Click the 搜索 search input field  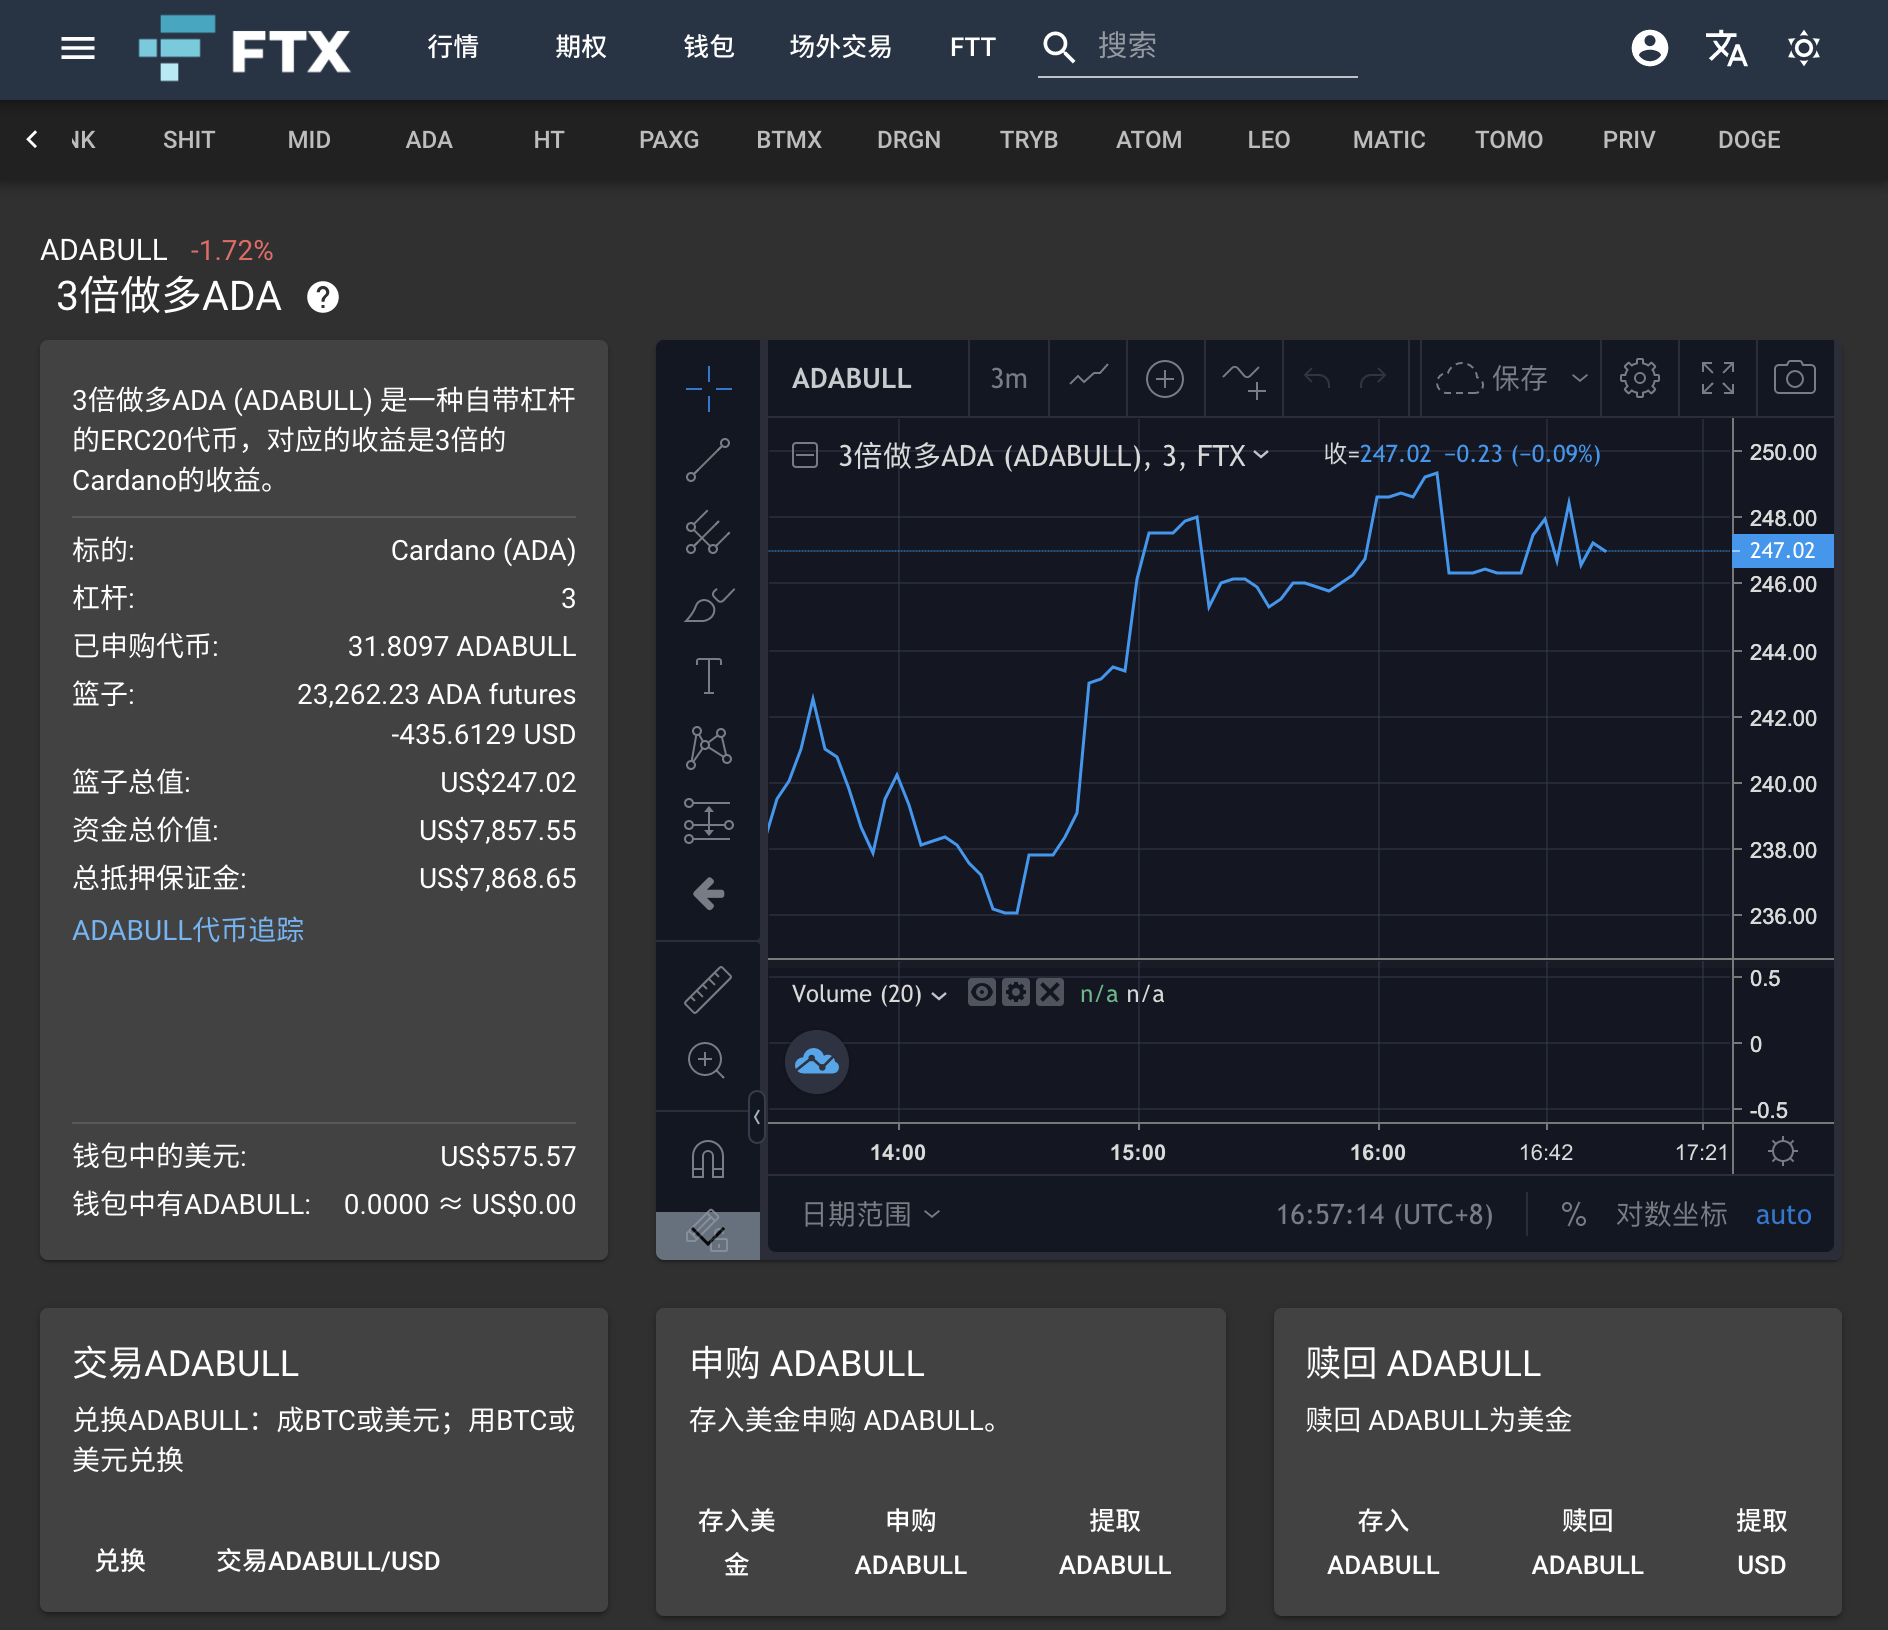coord(1226,46)
